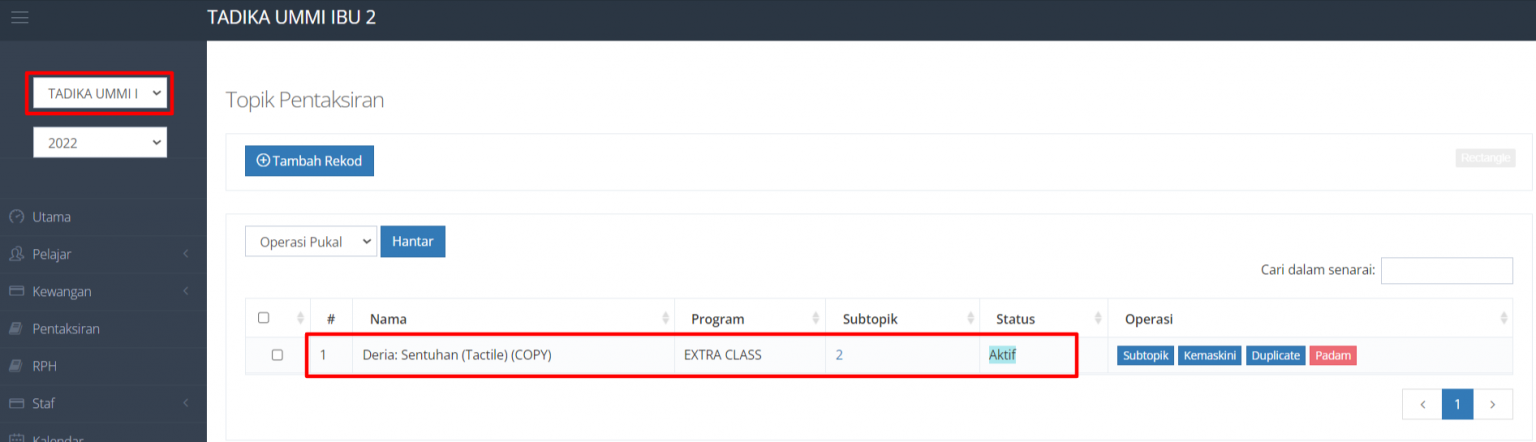Open the TADIKA UMMI school dropdown
Screen dimensions: 1536x442
(100, 93)
